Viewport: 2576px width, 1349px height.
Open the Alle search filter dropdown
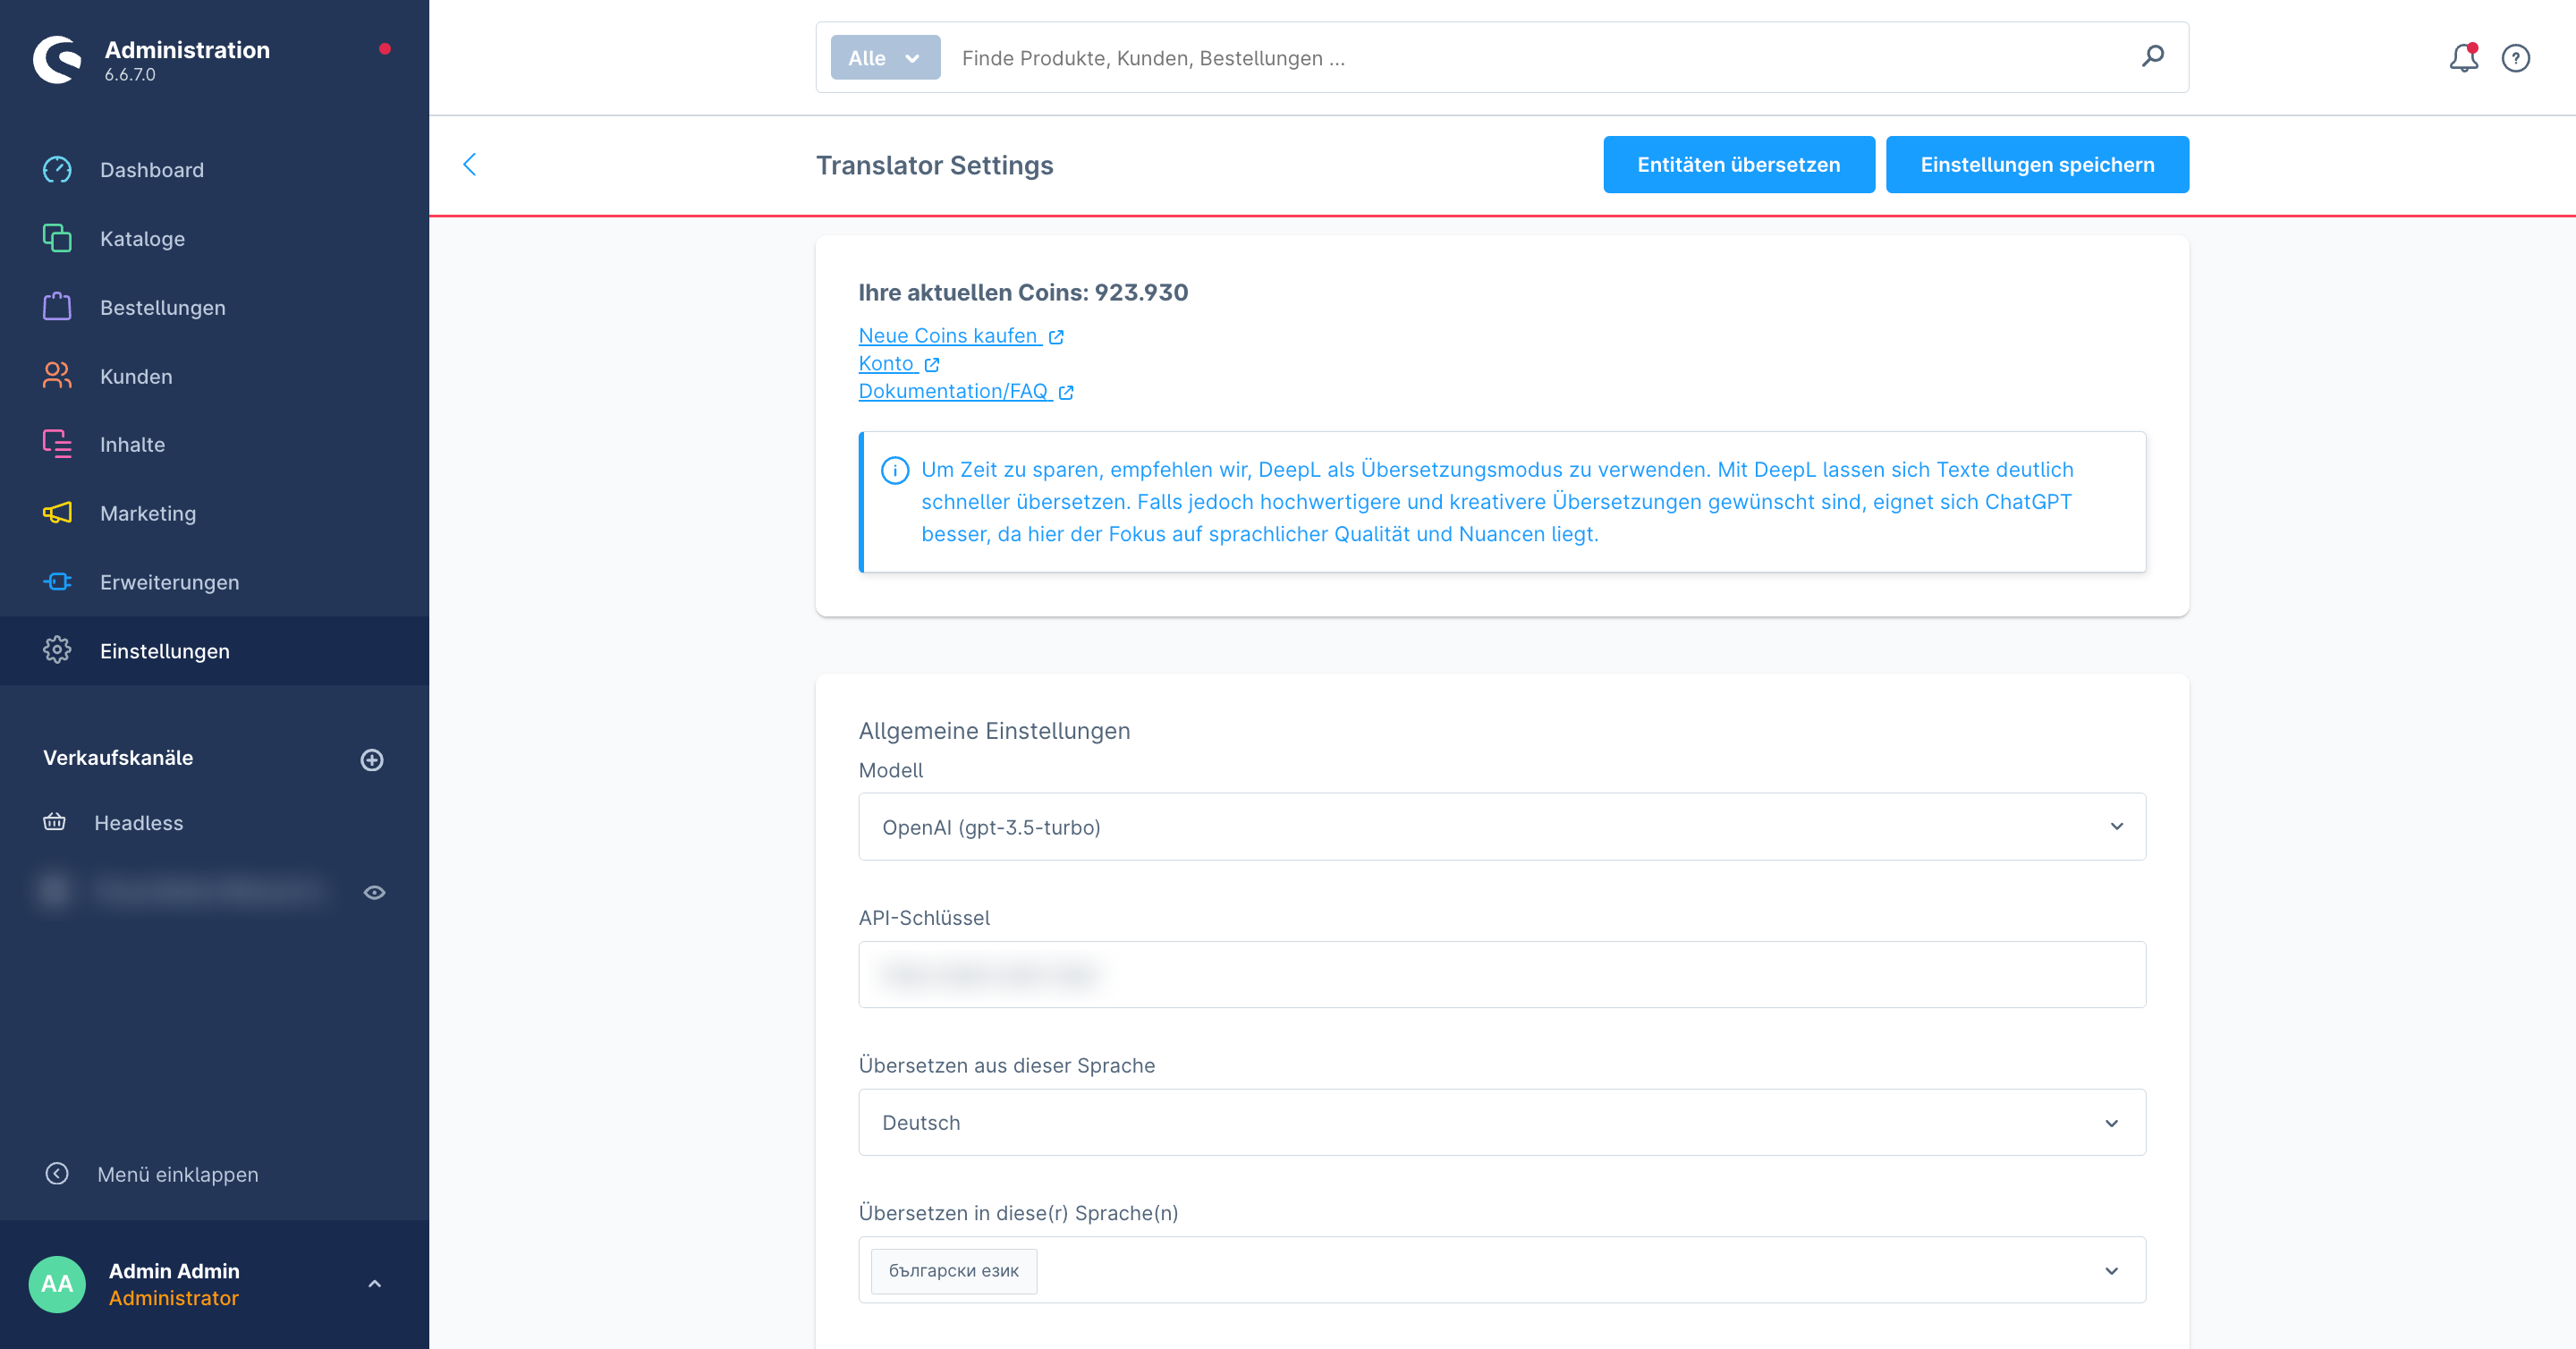pos(884,58)
